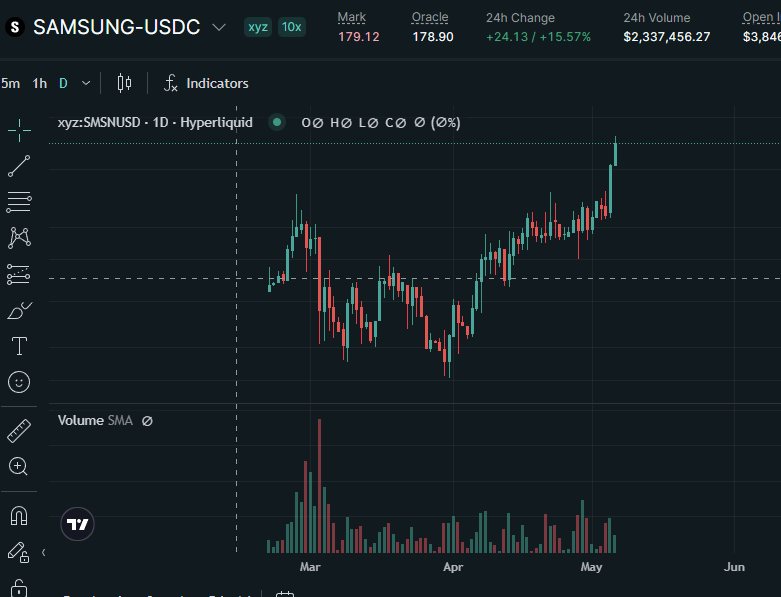Click the Mar label on time axis

(x=310, y=567)
